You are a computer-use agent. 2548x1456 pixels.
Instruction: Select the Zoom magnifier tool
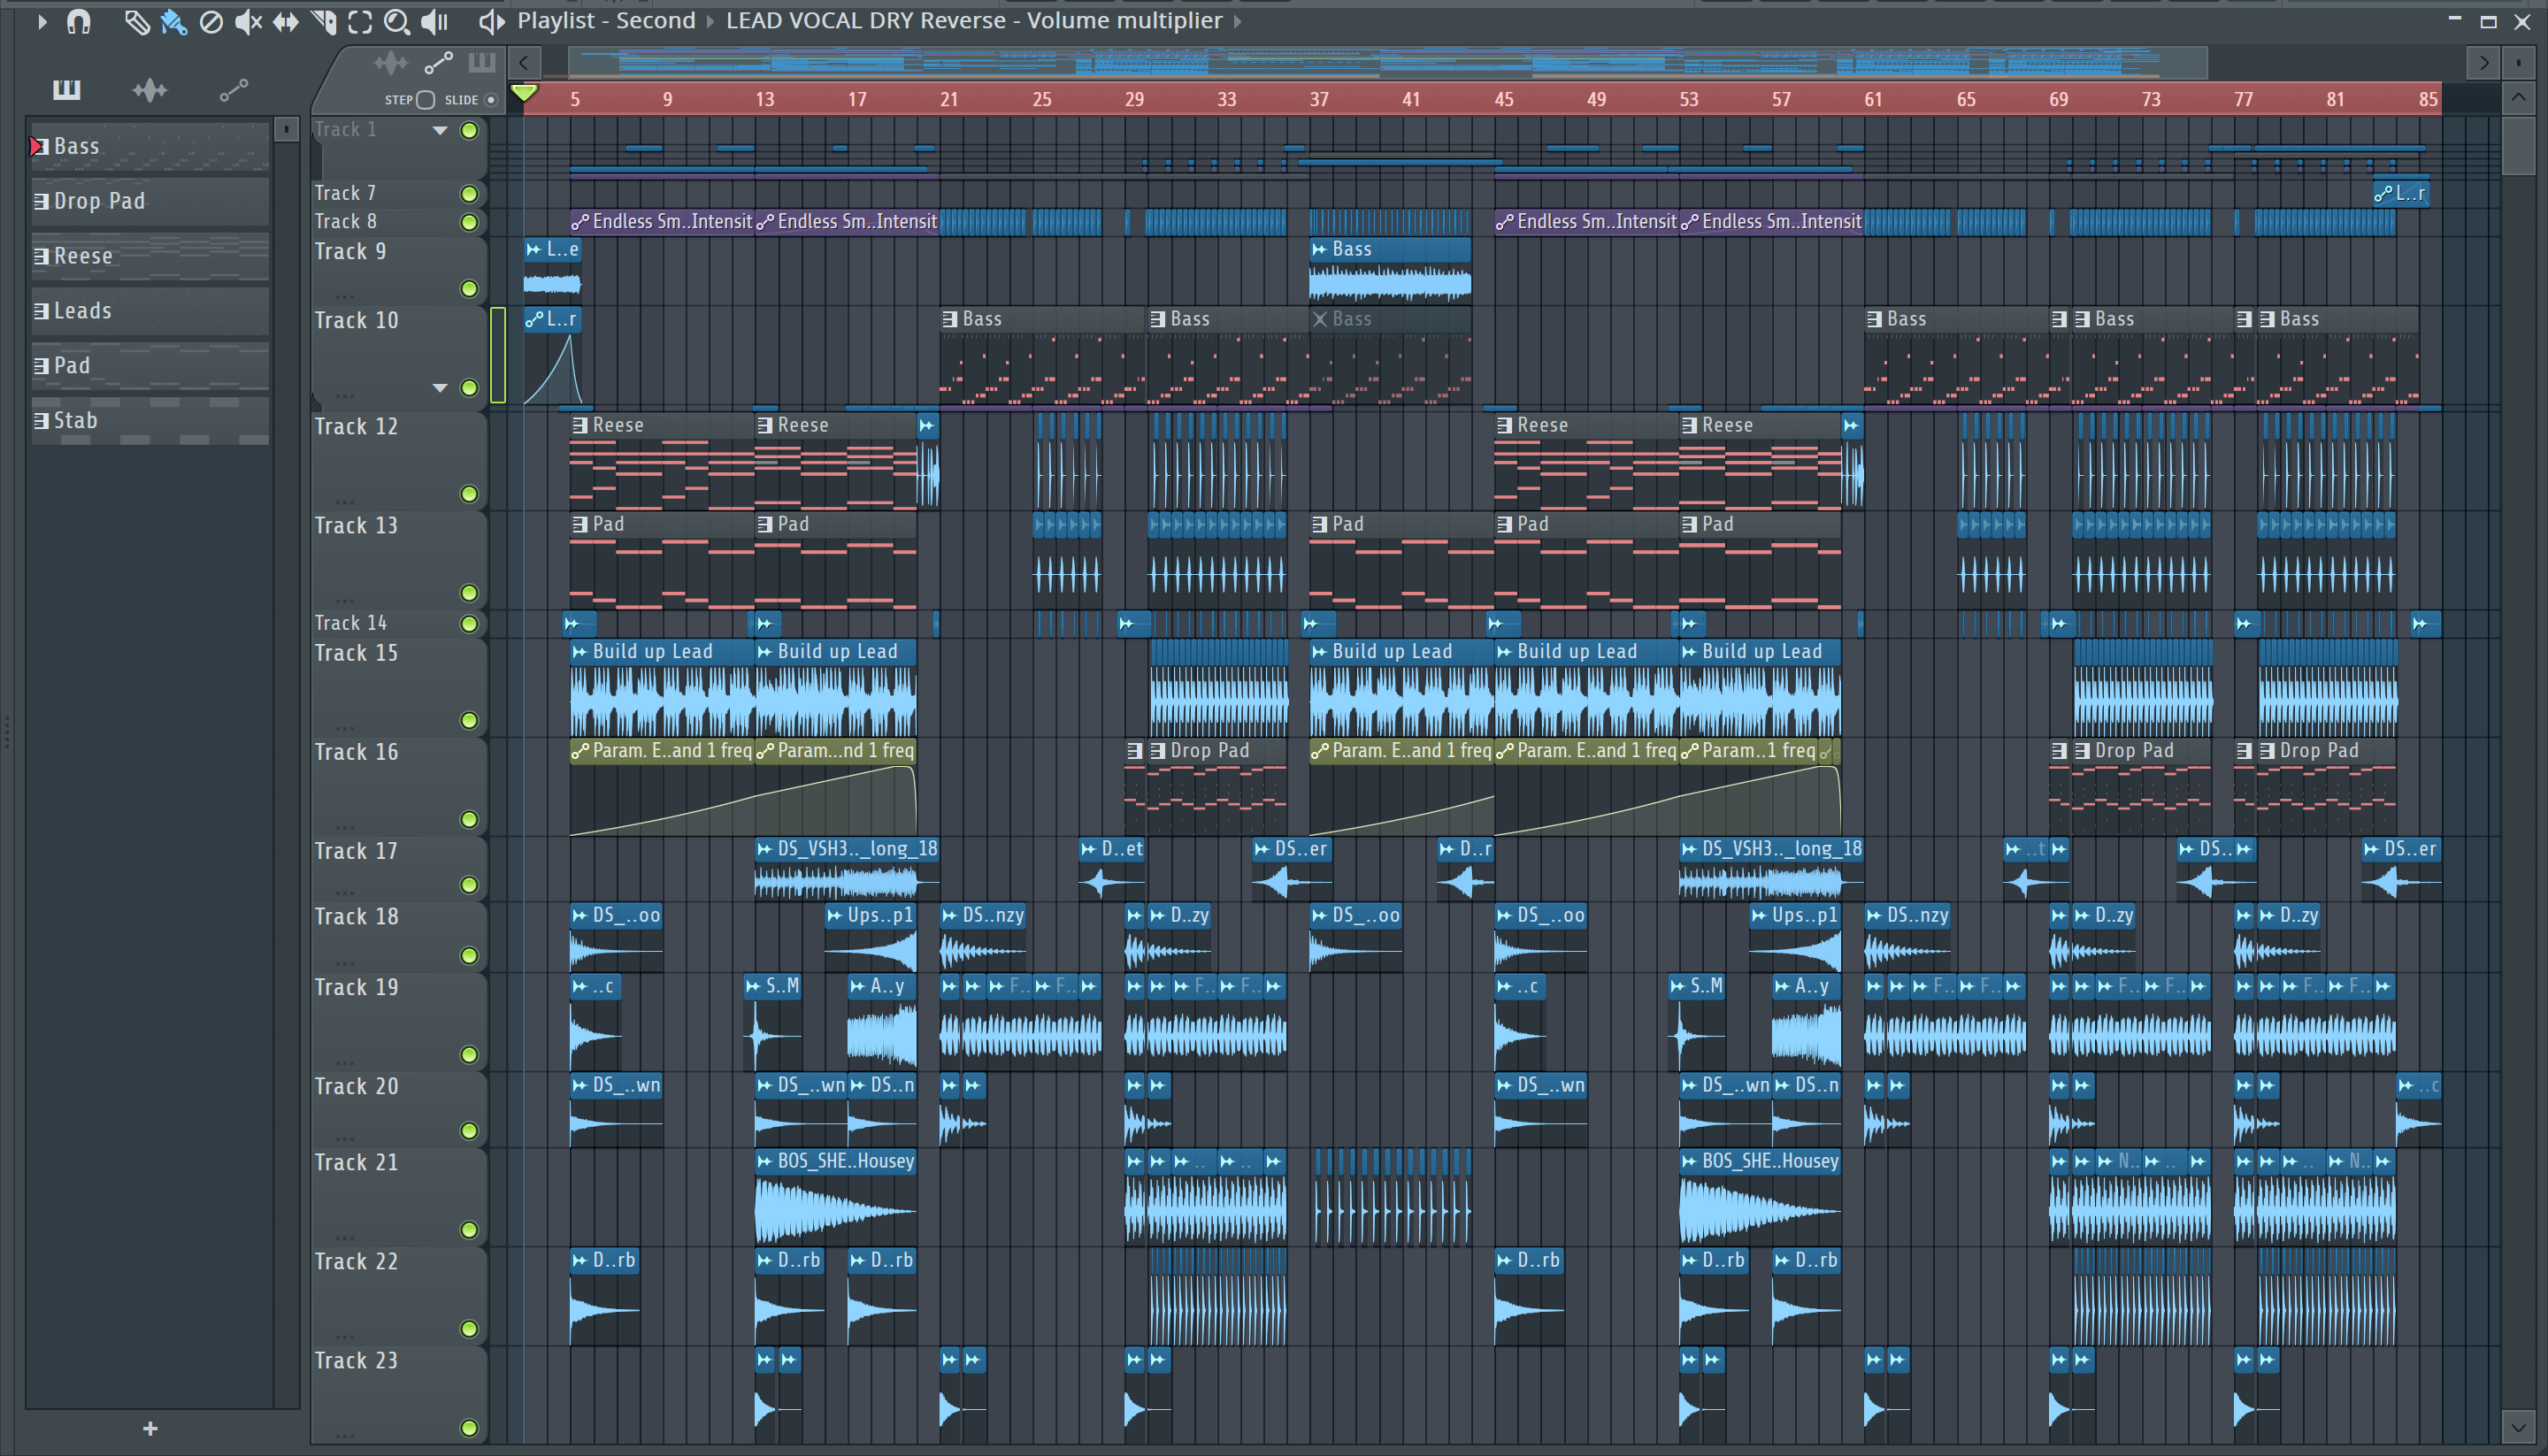[397, 21]
